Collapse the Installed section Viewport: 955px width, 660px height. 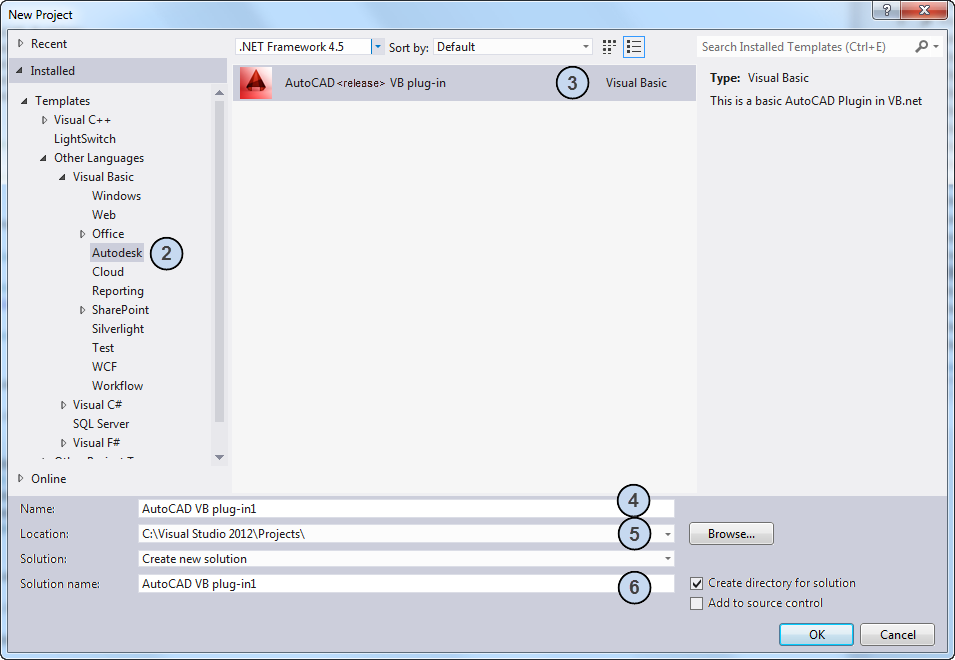coord(19,71)
